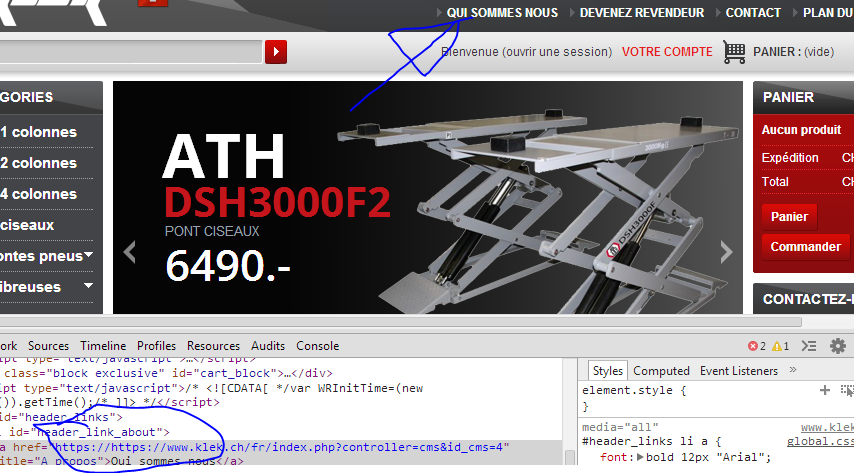Click the 'Aucun produit' cart text
Image resolution: width=854 pixels, height=473 pixels.
(x=801, y=130)
